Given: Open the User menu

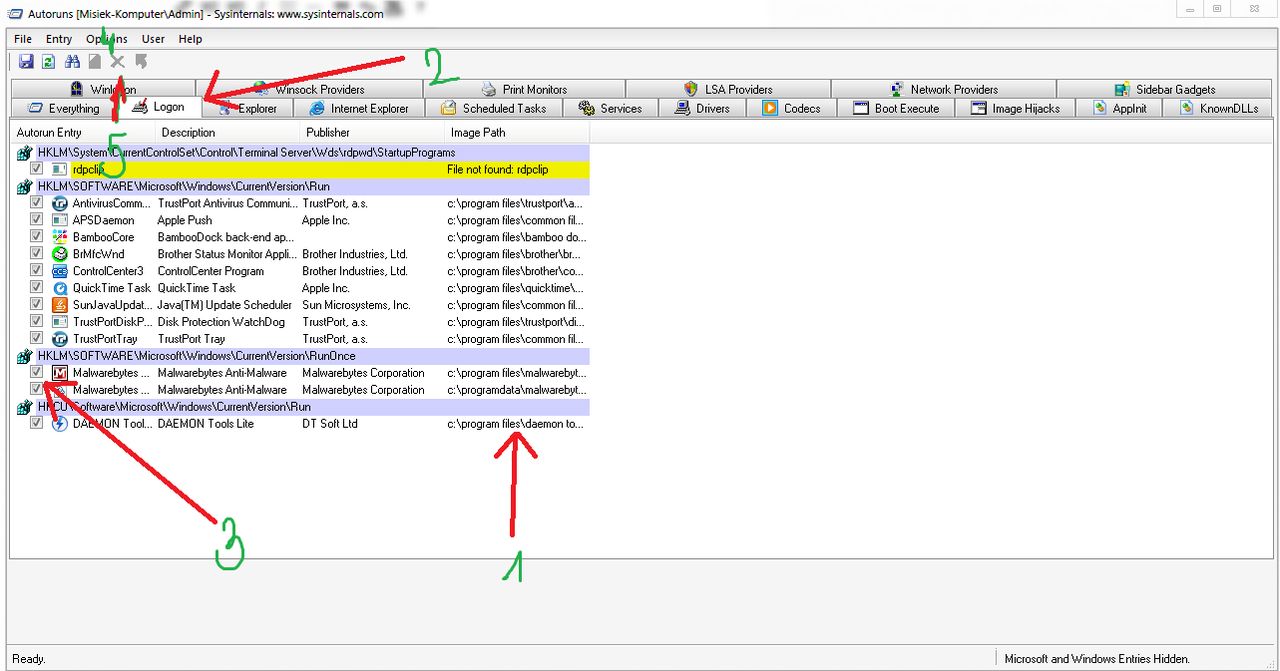Looking at the screenshot, I should pos(153,39).
